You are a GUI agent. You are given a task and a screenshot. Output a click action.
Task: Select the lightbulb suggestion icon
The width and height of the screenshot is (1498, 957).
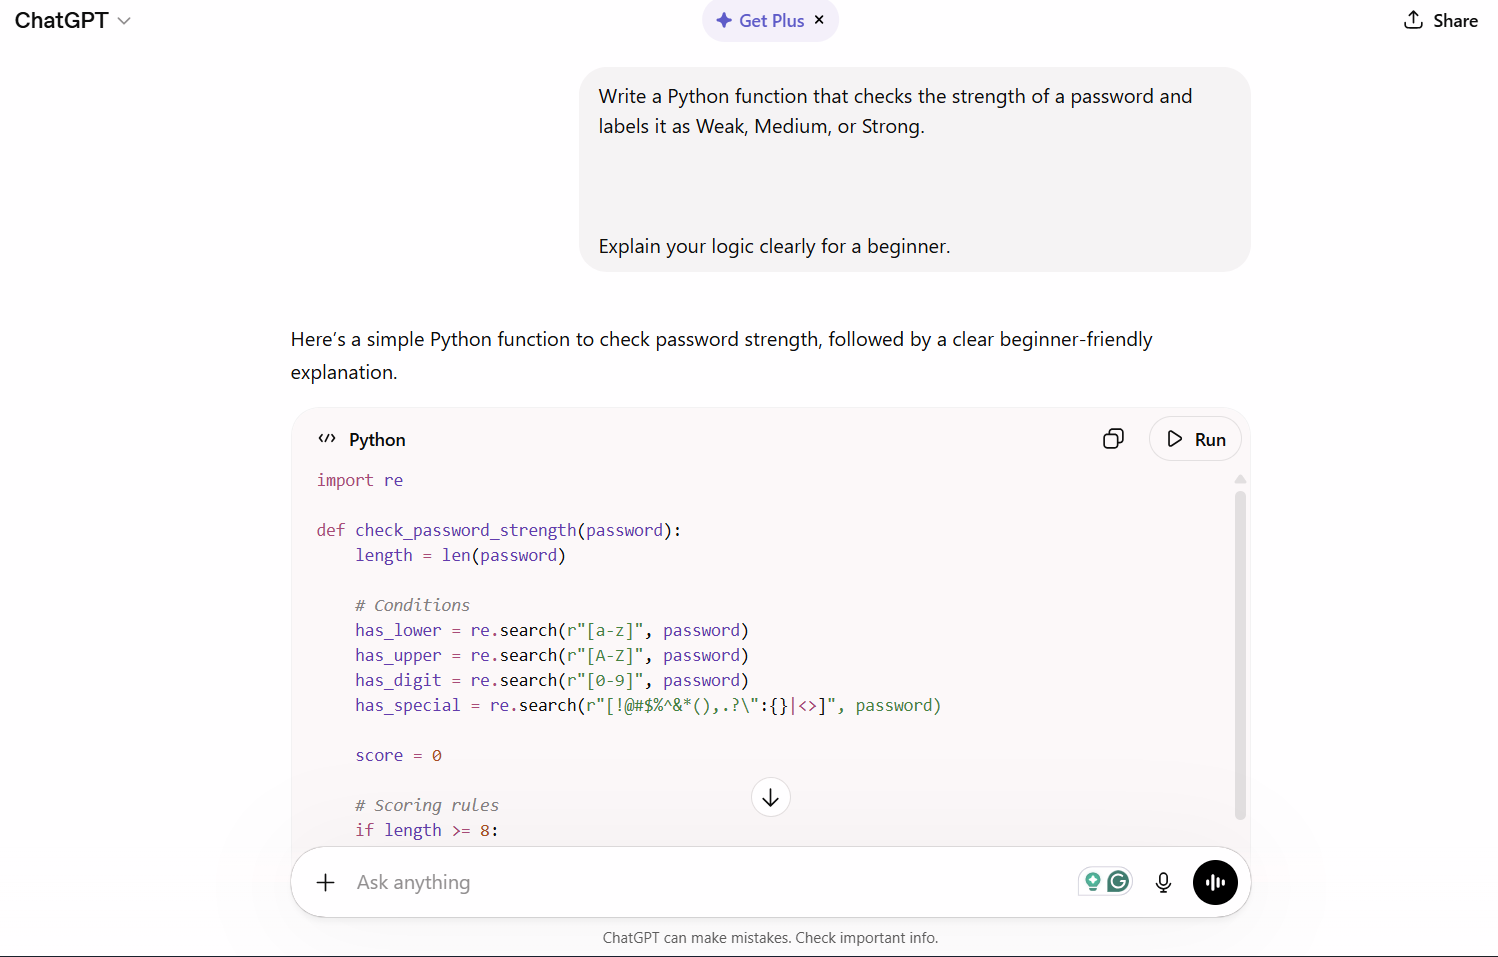[x=1092, y=881]
